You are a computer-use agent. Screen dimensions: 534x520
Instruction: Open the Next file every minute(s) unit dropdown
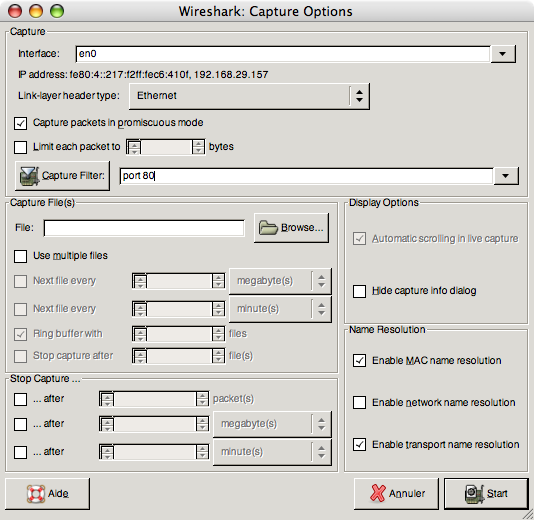pyautogui.click(x=280, y=309)
